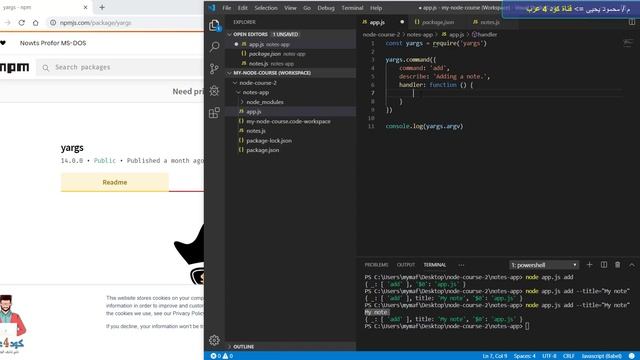Viewport: 640px width, 360px height.
Task: Split the terminal panel
Action: pyautogui.click(x=604, y=265)
